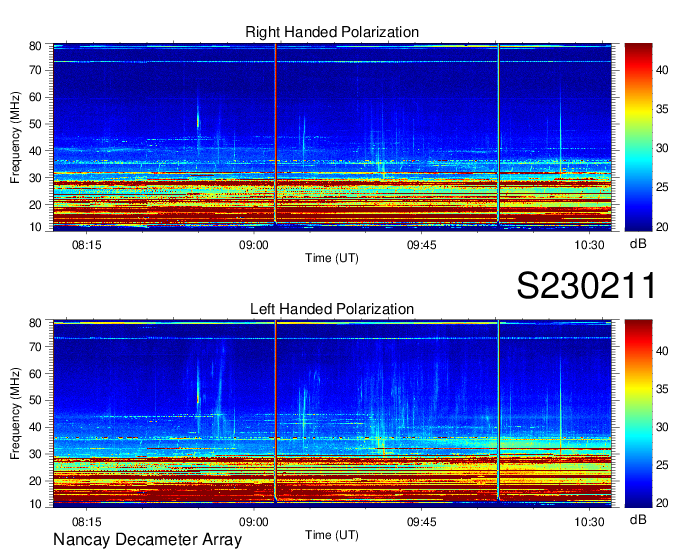Click the 35 dB tick on Left Handed color bar
This screenshot has height=552, width=680.
pyautogui.click(x=662, y=389)
